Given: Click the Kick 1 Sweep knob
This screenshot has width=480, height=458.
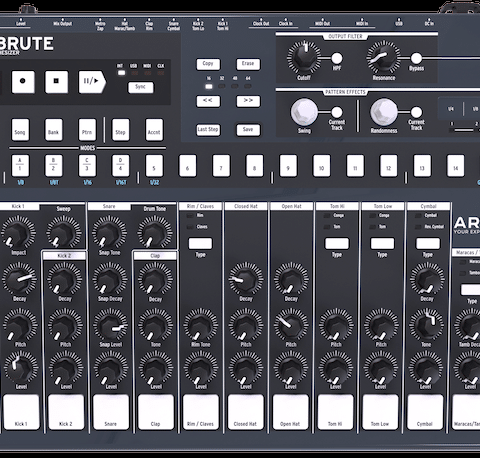Looking at the screenshot, I should (x=64, y=232).
